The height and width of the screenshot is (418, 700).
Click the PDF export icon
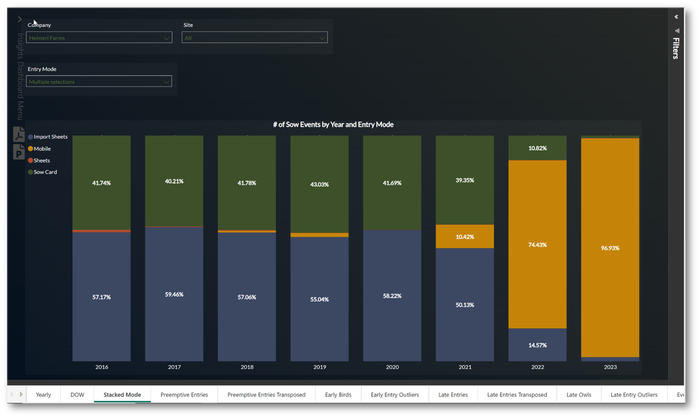(x=19, y=134)
